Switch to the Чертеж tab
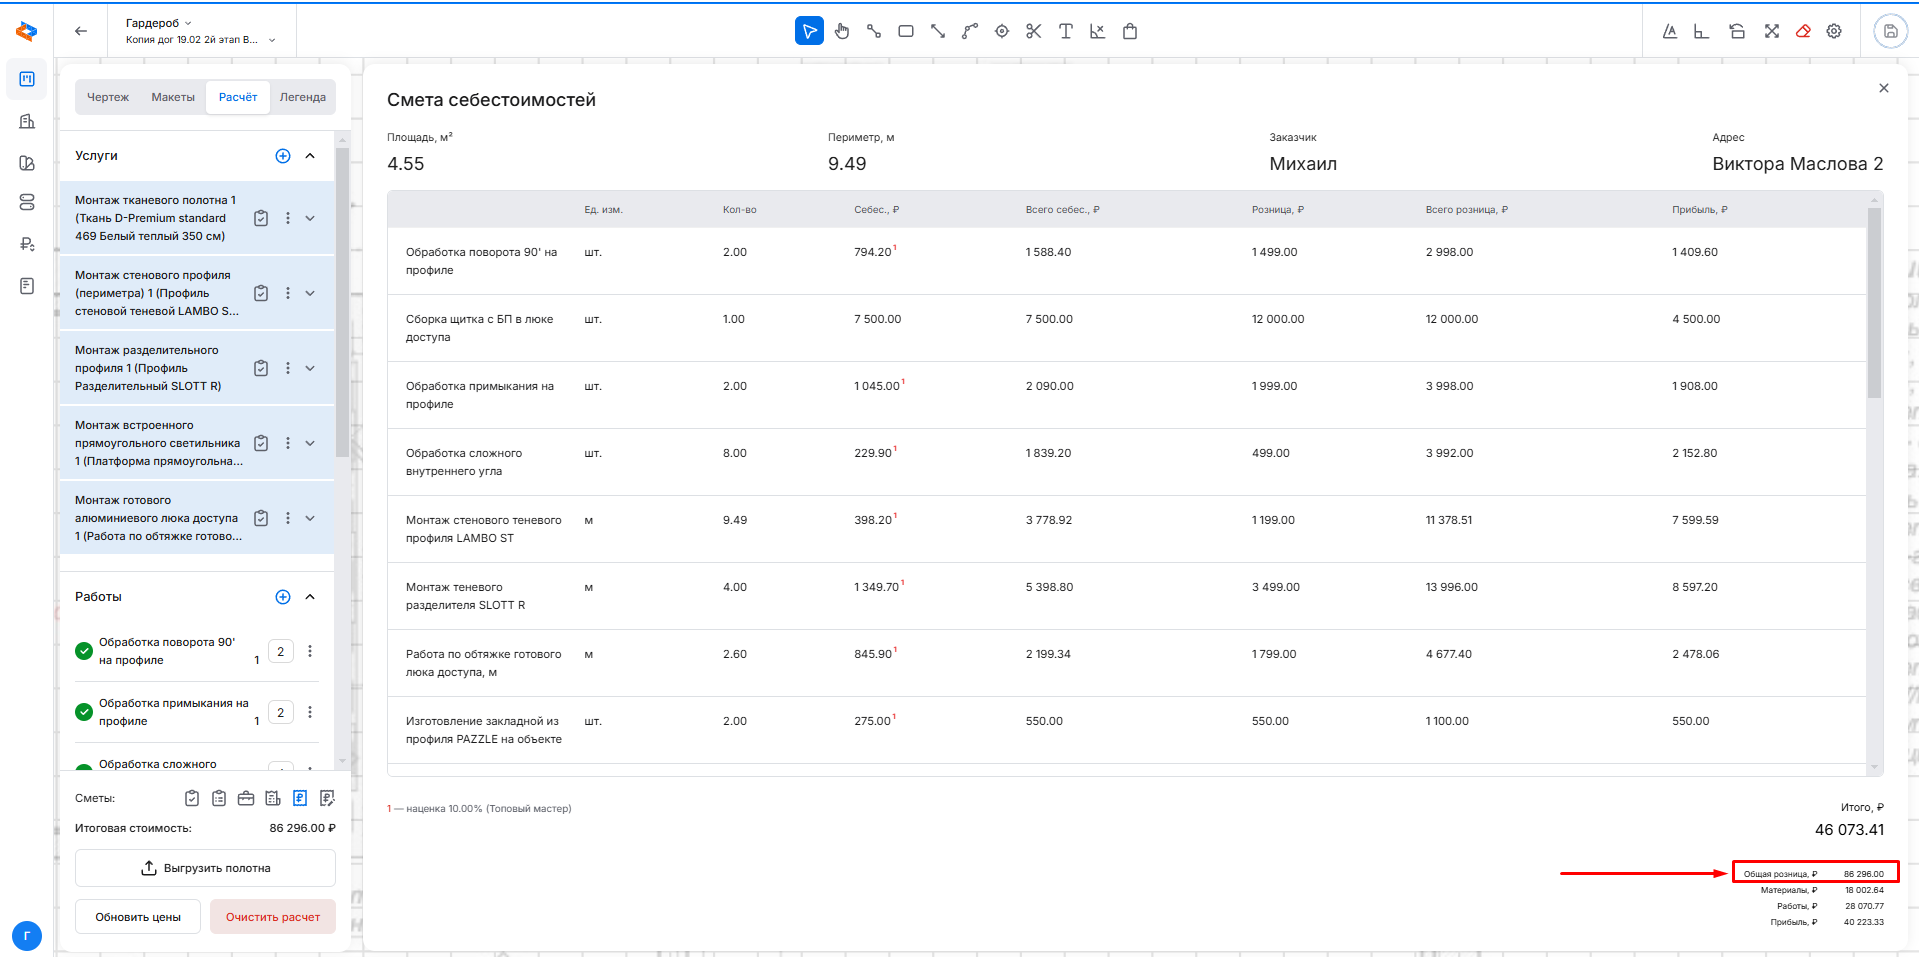Viewport: 1919px width, 957px height. tap(108, 97)
